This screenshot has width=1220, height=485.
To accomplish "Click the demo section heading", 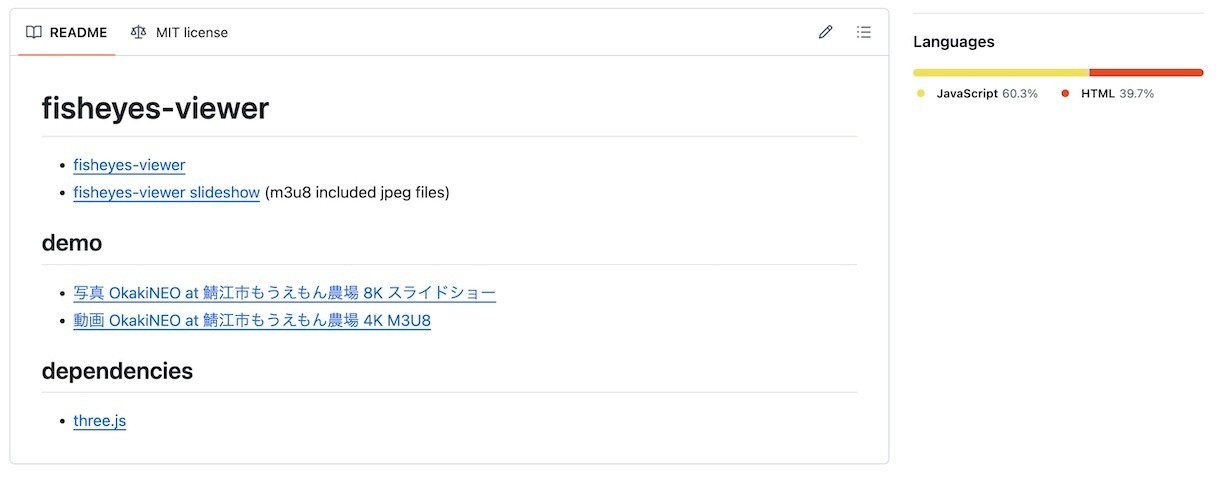I will click(72, 243).
